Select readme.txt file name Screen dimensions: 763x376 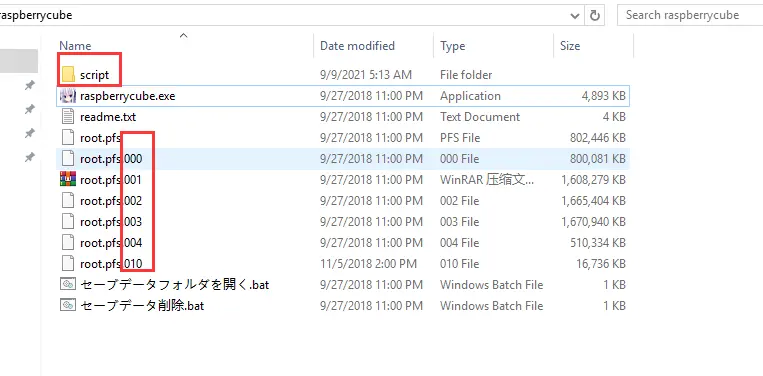tap(108, 117)
